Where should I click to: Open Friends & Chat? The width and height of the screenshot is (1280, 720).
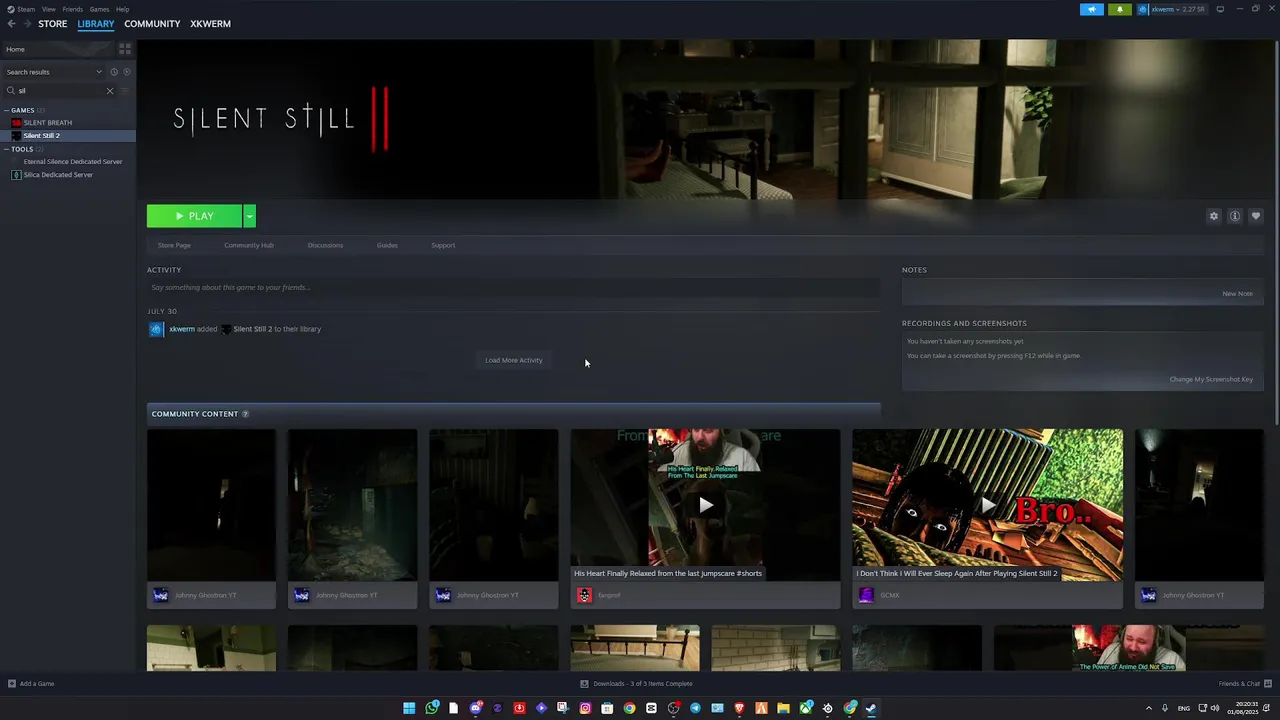1244,684
